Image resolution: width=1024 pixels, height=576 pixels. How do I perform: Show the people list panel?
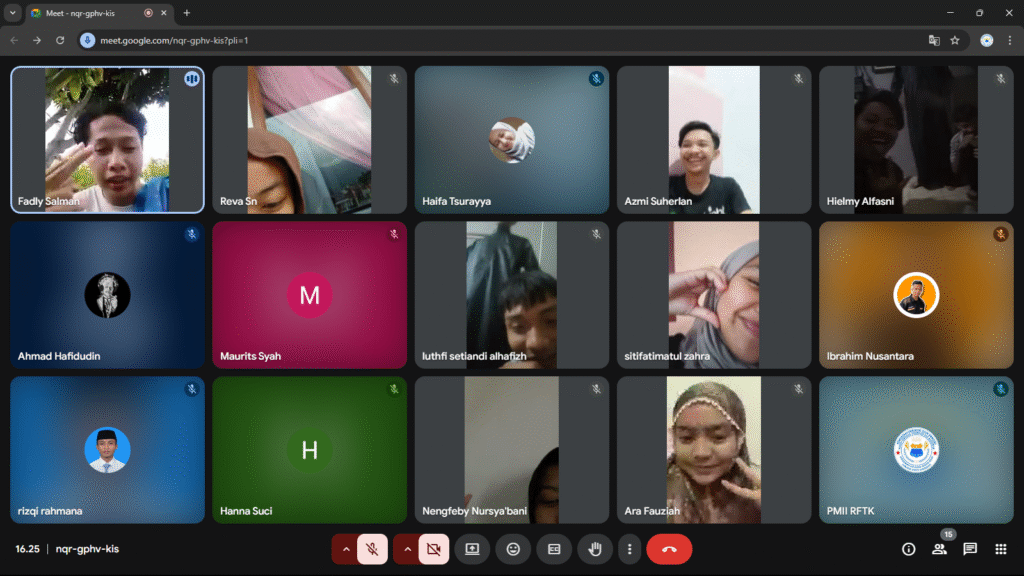(x=939, y=549)
